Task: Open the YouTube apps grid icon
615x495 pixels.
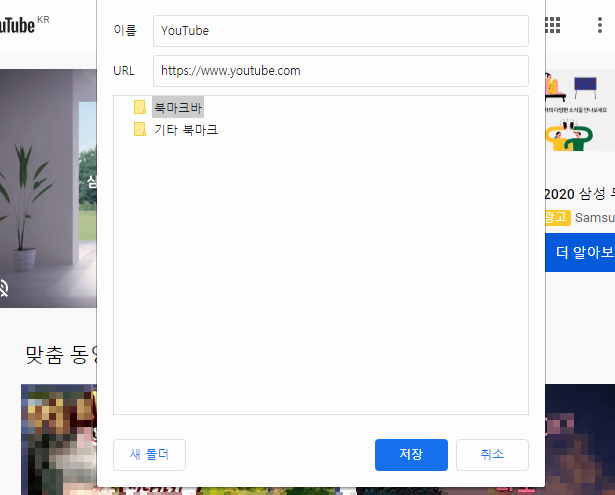Action: point(553,25)
